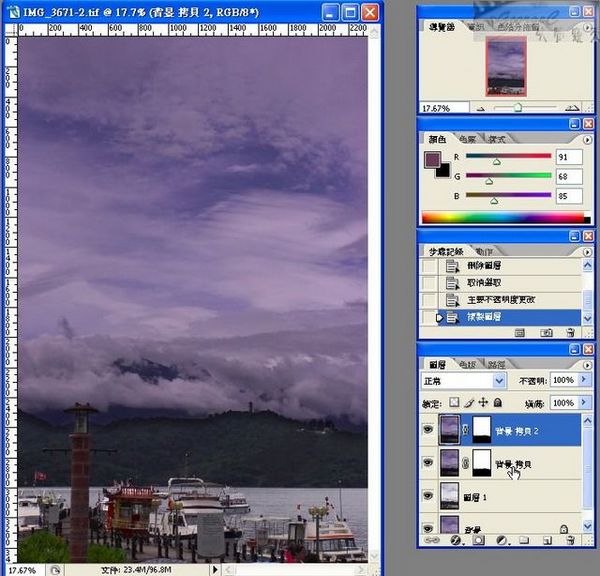This screenshot has width=600, height=576.
Task: Create new fill or adjustment layer icon
Action: click(x=502, y=540)
